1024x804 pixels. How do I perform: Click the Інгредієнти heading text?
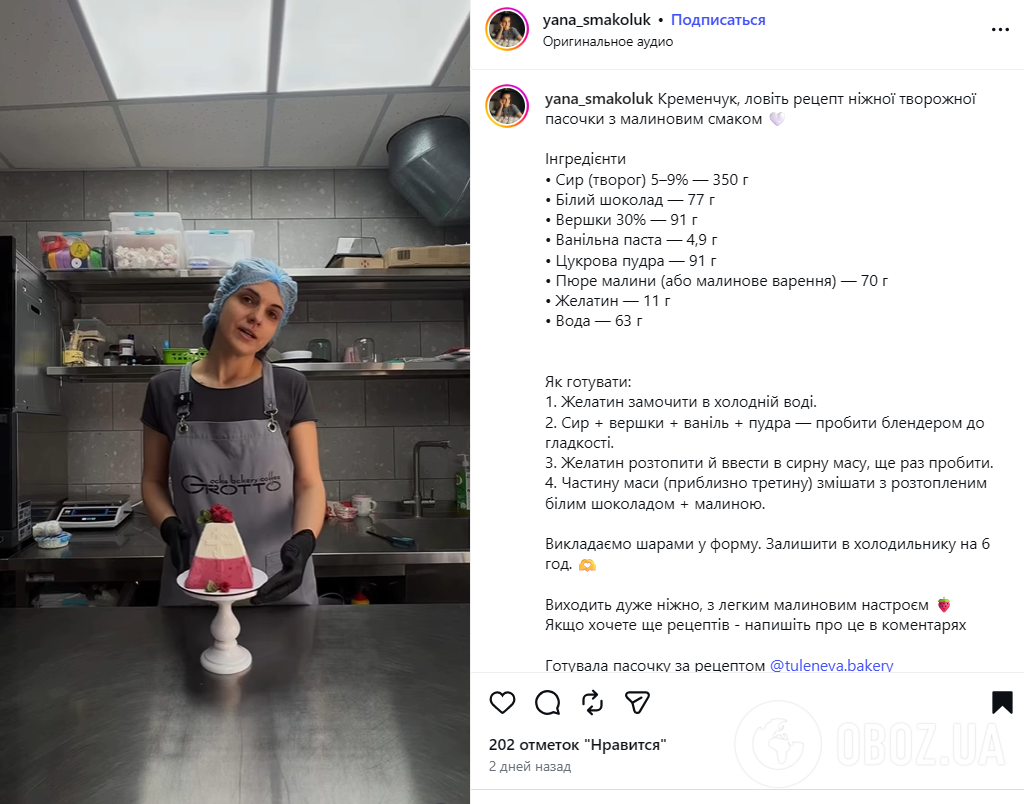click(x=585, y=159)
